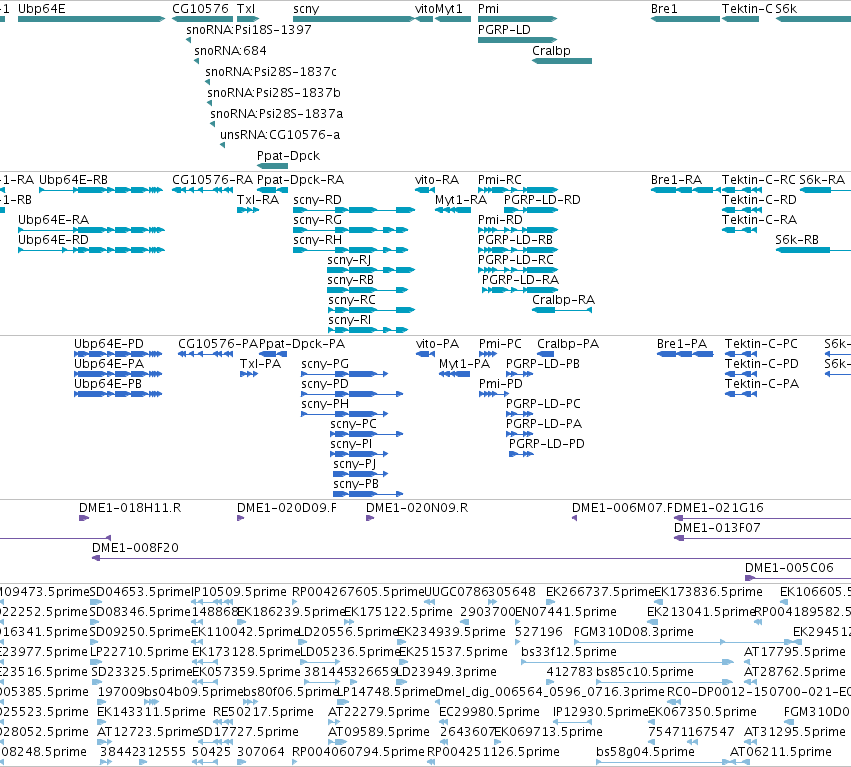
Task: Click the Ubp64E-PD CDS label
Action: (109, 344)
